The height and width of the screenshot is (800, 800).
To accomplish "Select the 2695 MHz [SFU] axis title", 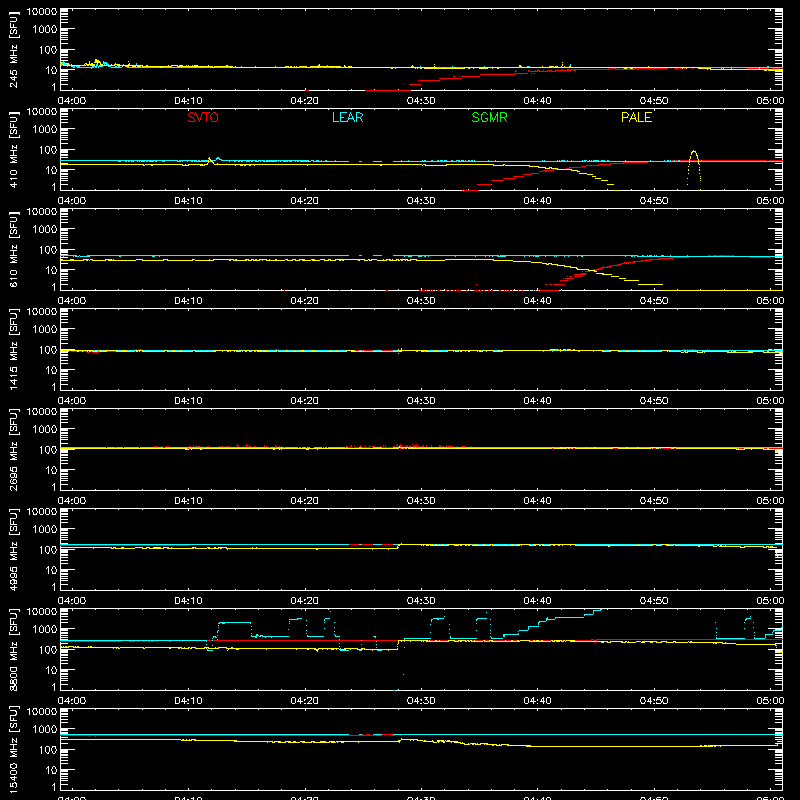I will pos(13,449).
